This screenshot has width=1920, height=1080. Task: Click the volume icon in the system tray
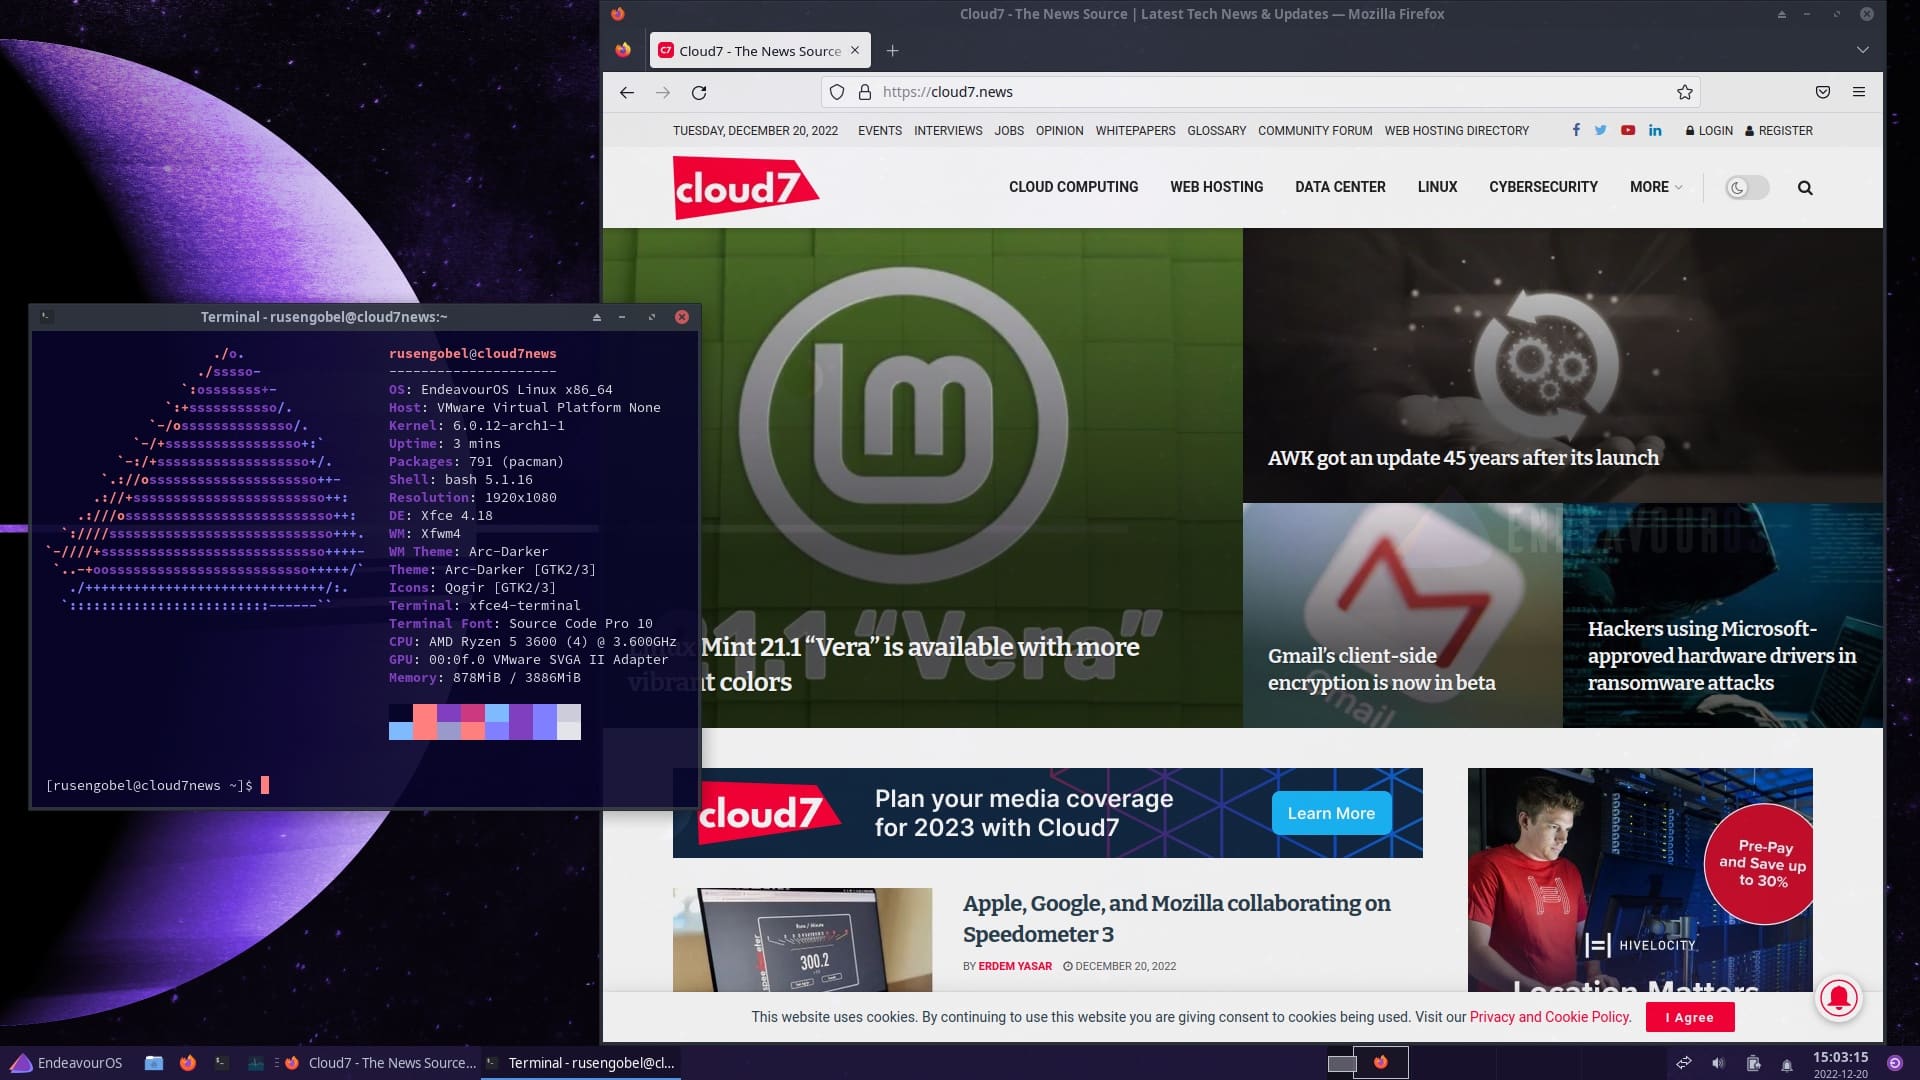click(x=1718, y=1063)
